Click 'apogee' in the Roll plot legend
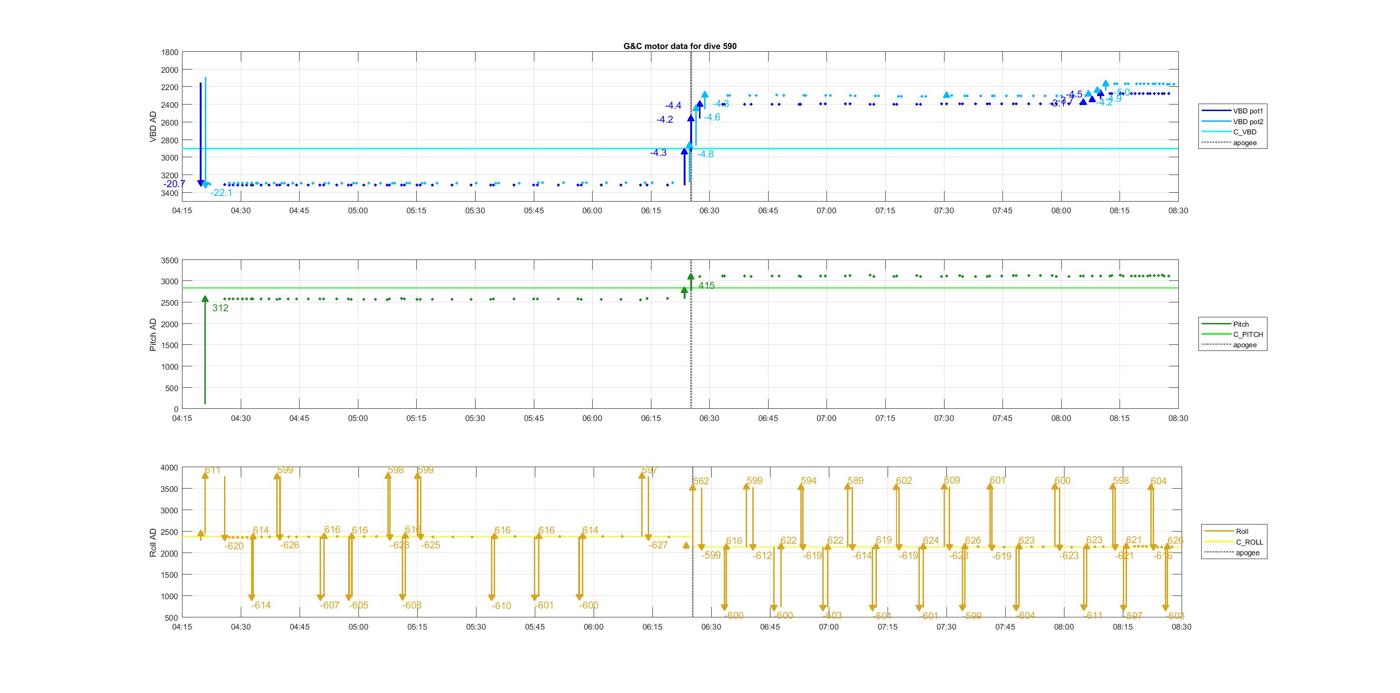Viewport: 1400px width, 693px height. pyautogui.click(x=1247, y=553)
